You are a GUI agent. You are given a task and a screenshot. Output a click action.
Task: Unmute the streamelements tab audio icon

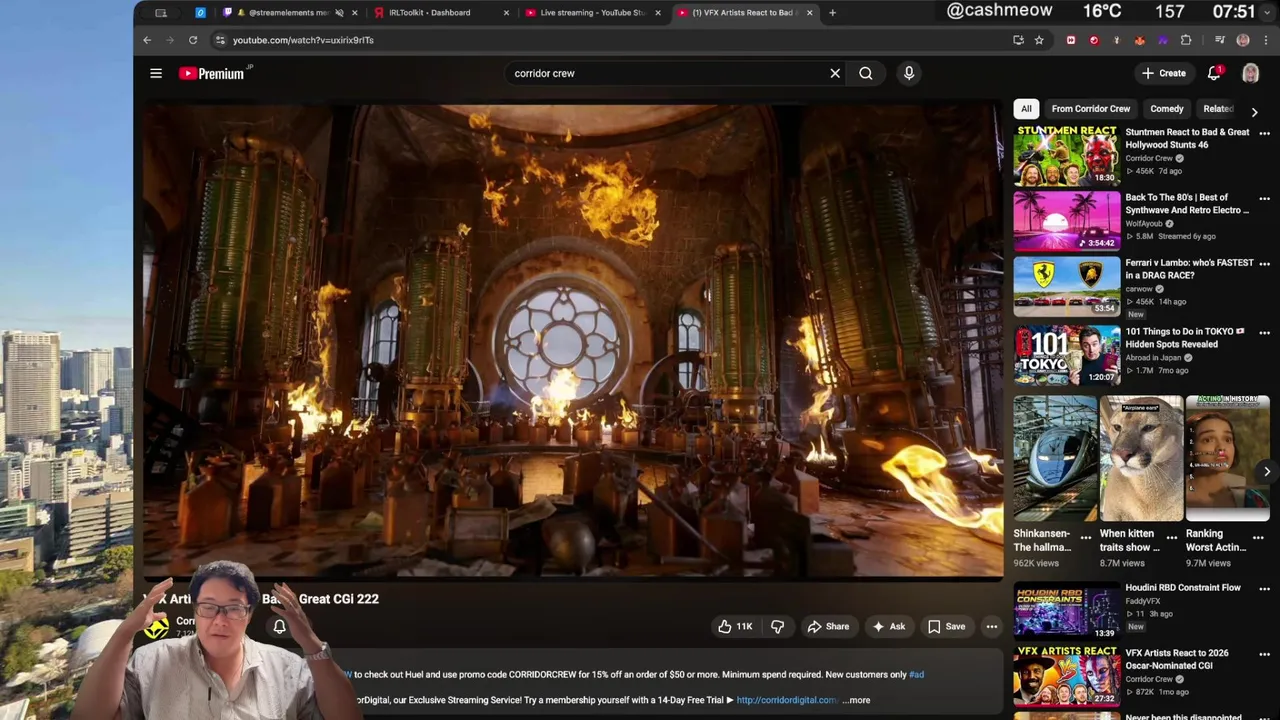click(340, 13)
